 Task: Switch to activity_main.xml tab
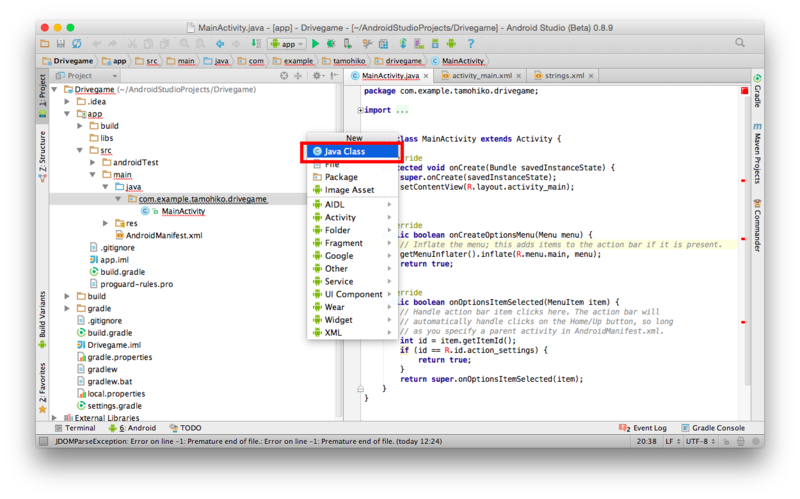481,76
